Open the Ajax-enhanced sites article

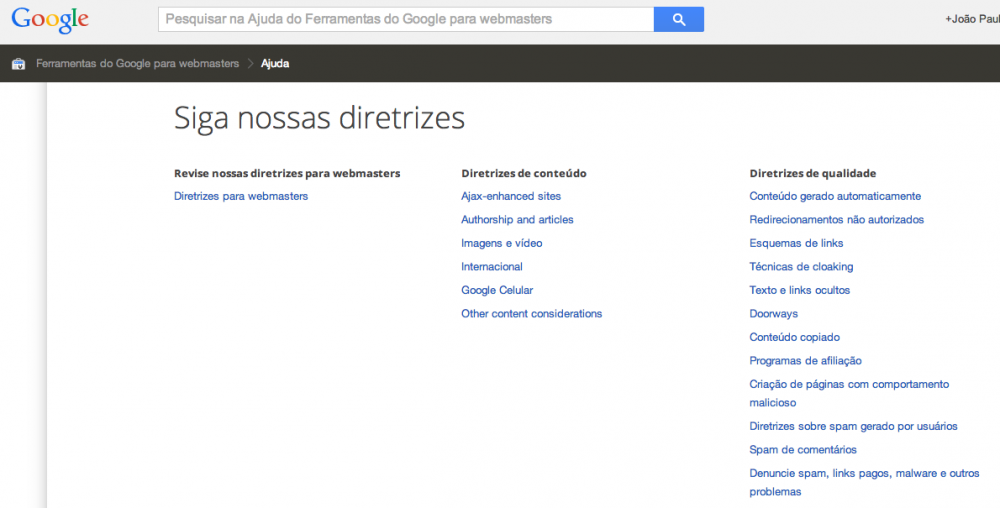pyautogui.click(x=511, y=196)
